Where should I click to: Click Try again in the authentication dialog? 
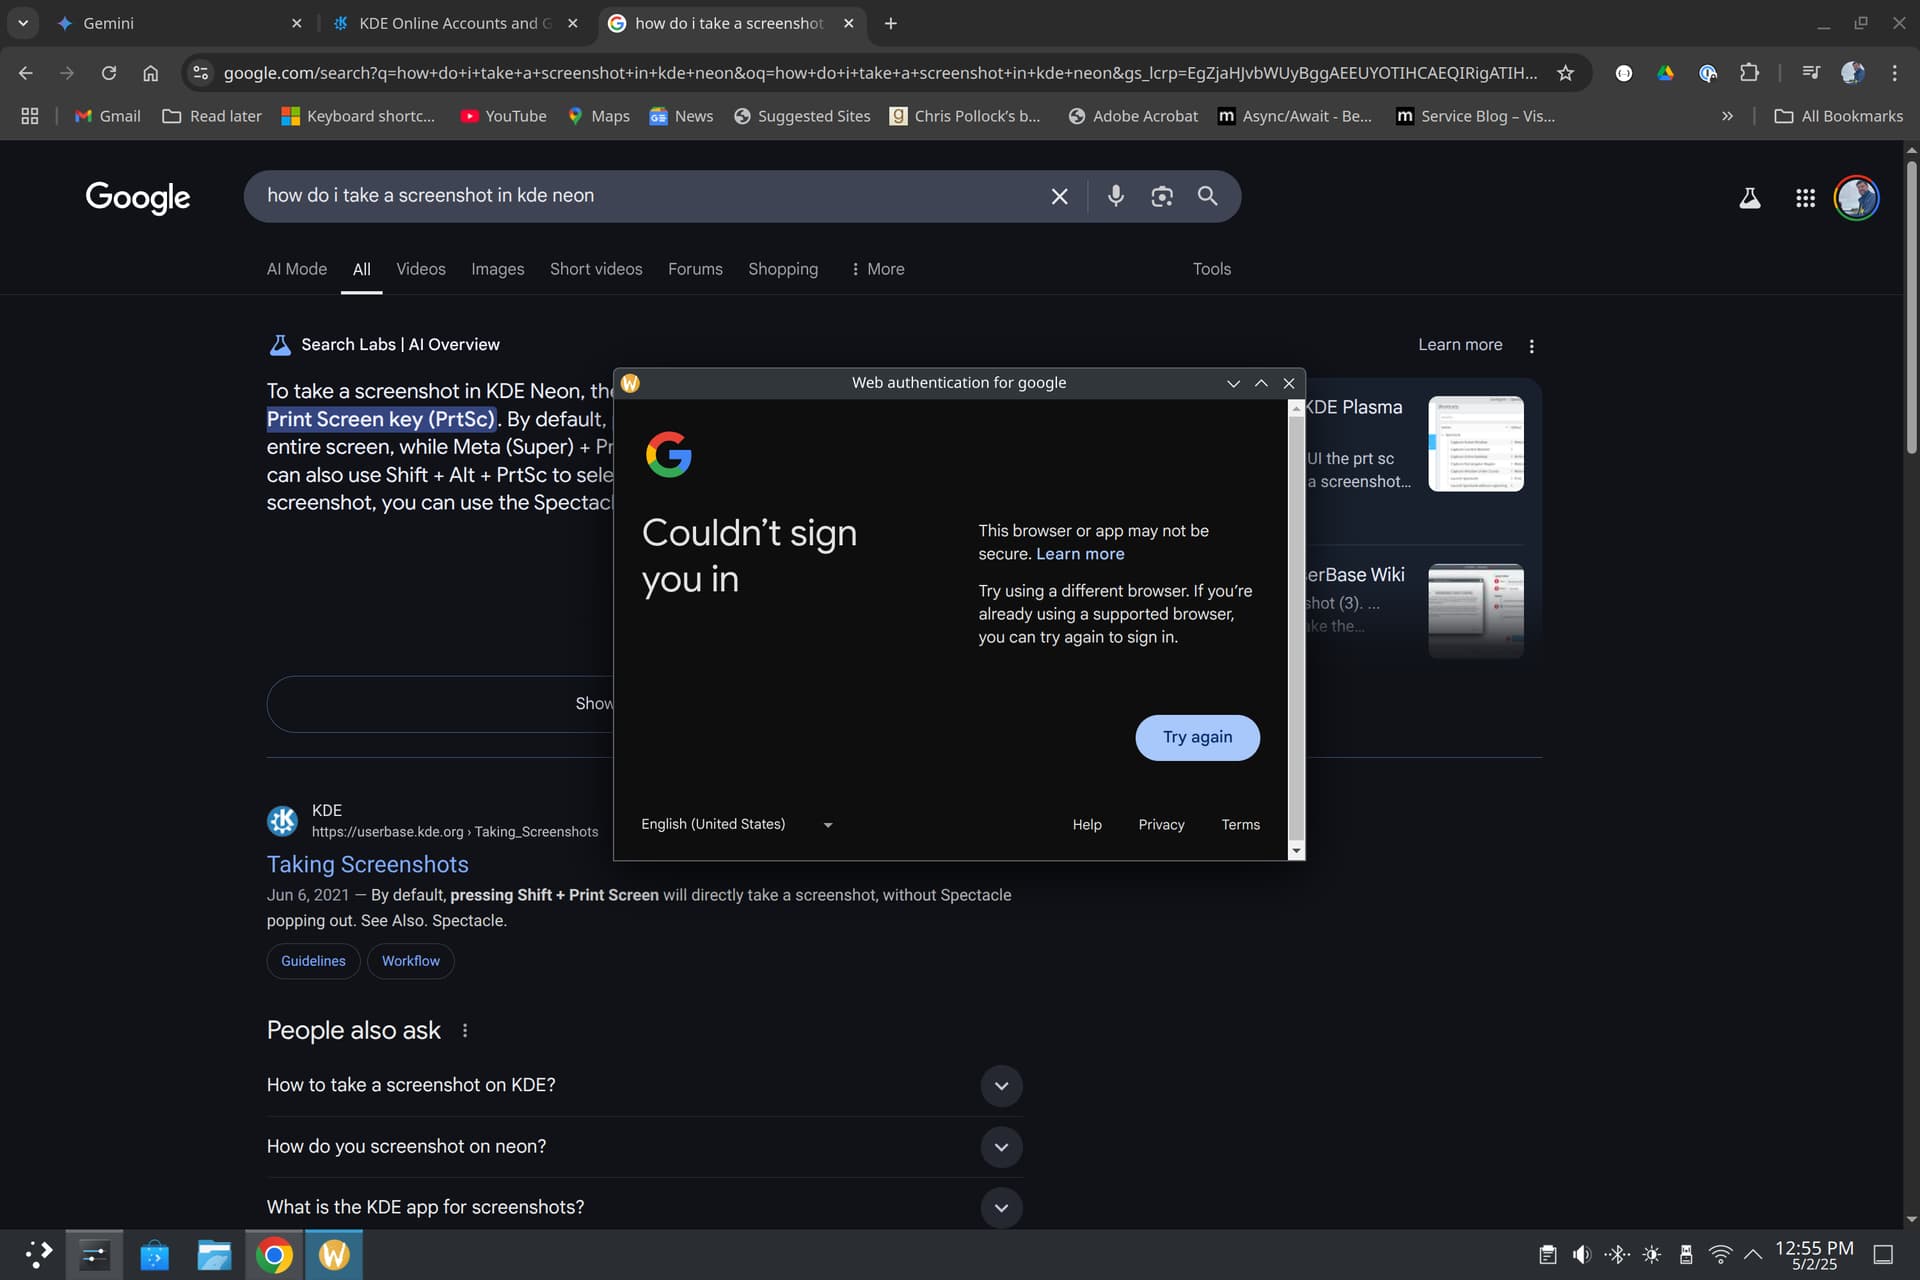1197,737
